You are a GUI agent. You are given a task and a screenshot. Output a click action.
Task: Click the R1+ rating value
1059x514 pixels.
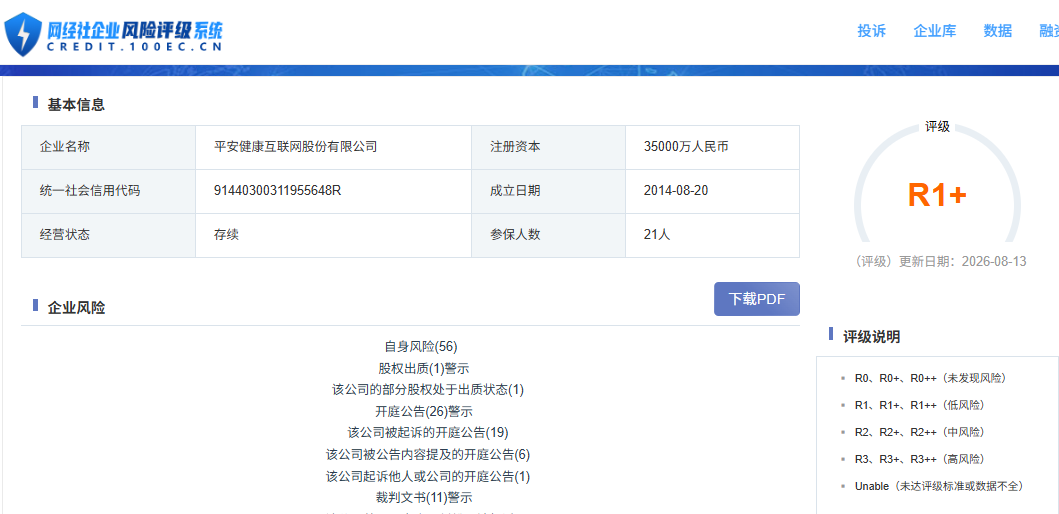pos(937,195)
